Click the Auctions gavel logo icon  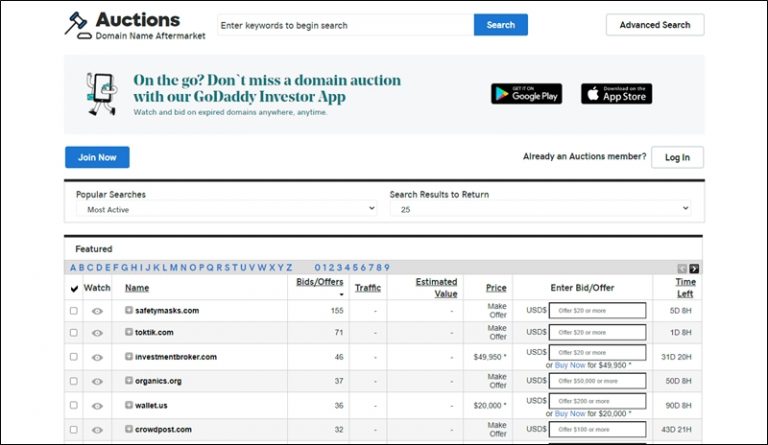76,24
